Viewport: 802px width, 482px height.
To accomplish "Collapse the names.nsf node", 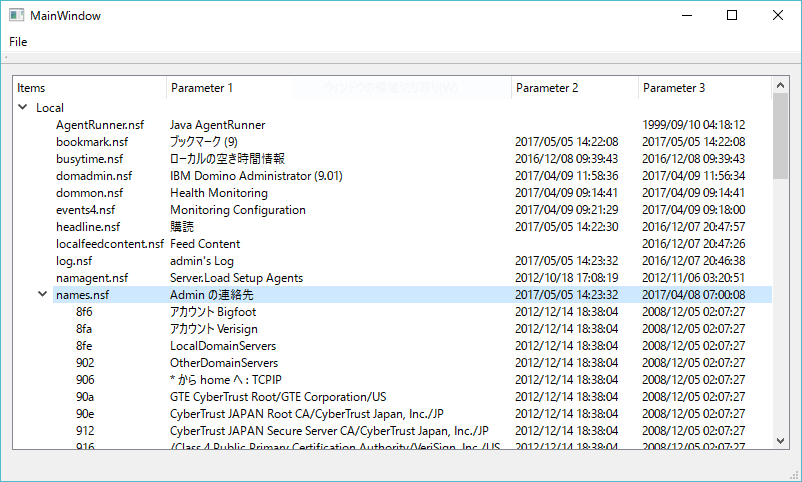I will click(x=42, y=294).
